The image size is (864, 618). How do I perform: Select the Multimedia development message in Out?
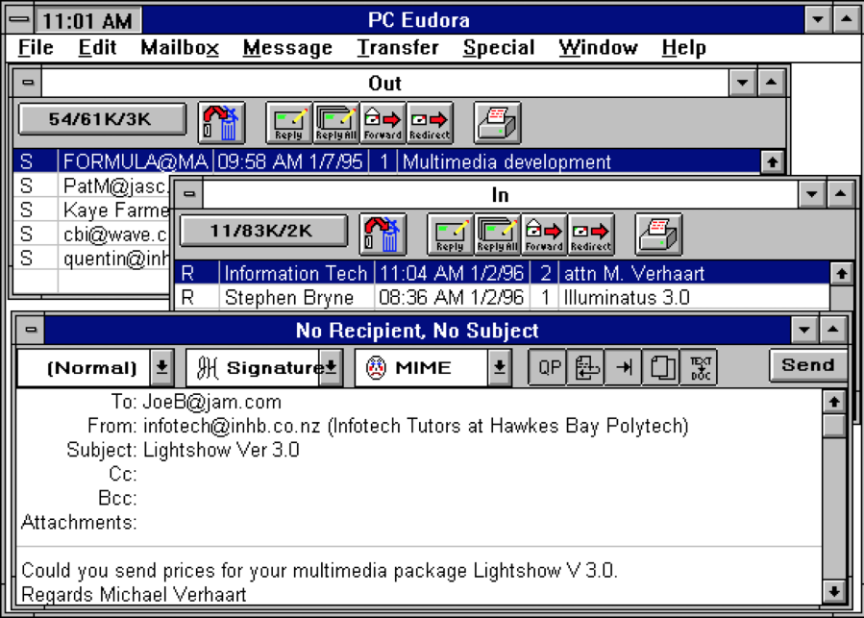(386, 162)
